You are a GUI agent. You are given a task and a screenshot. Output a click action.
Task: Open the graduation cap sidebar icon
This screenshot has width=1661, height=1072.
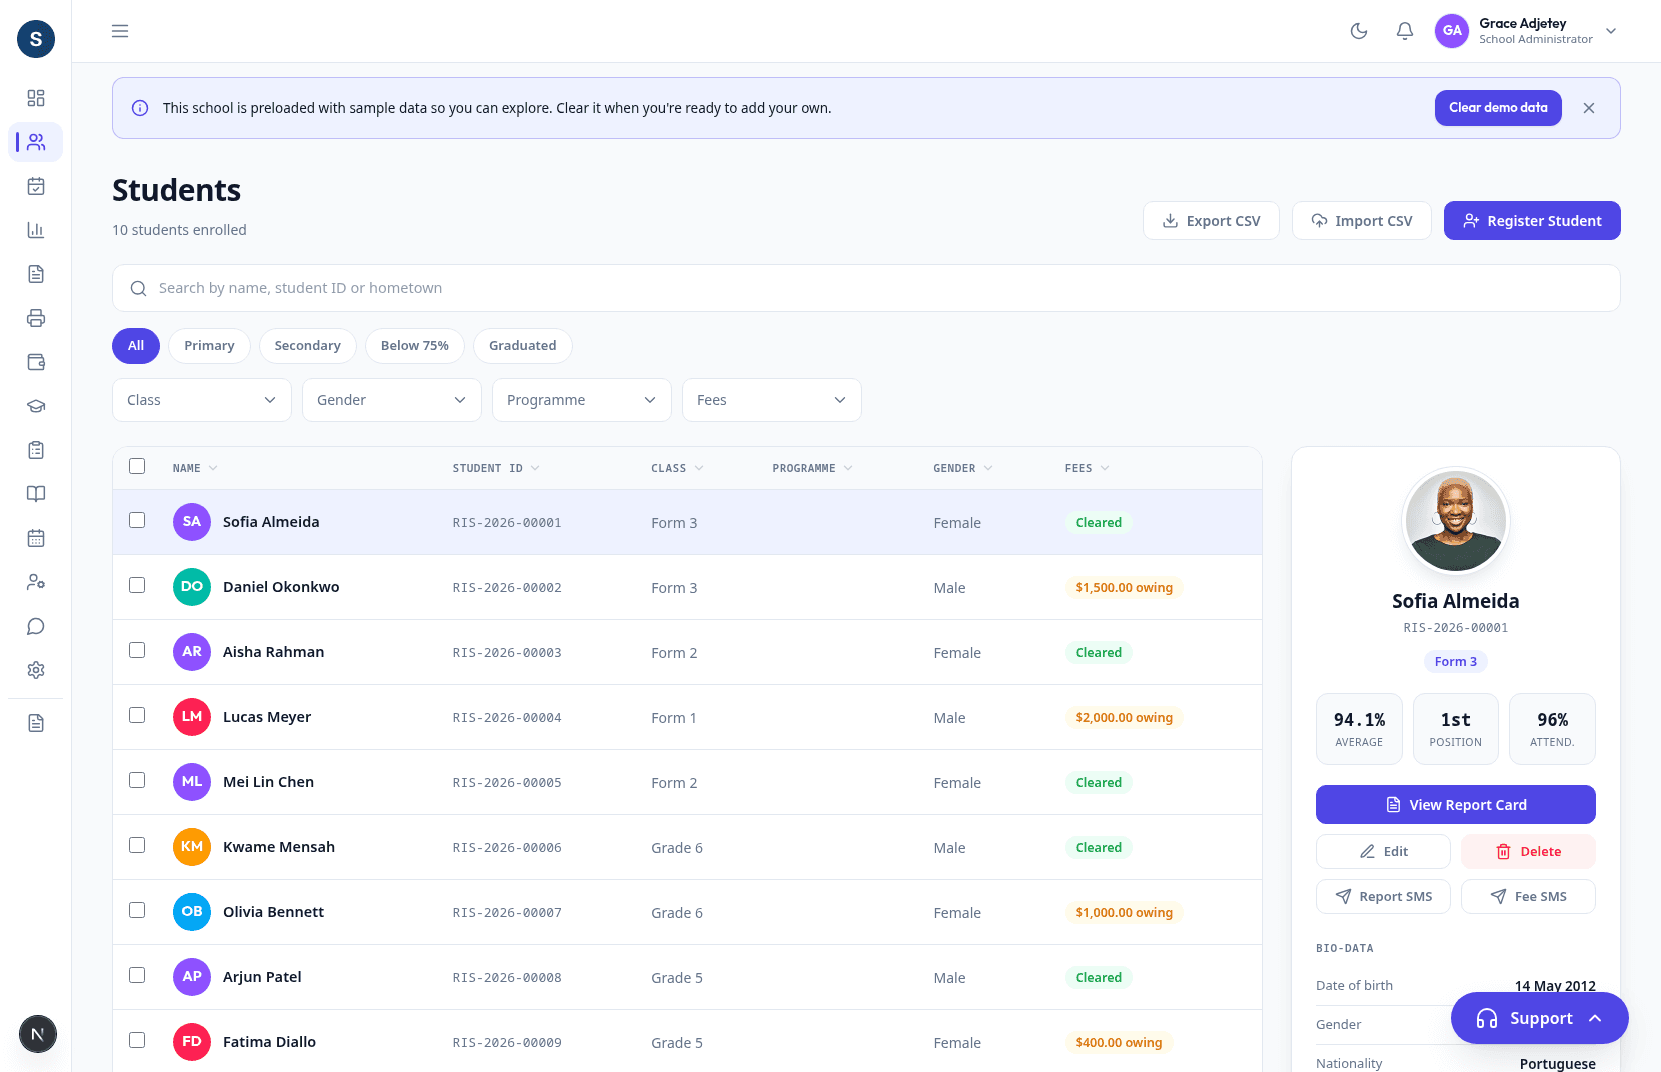36,406
